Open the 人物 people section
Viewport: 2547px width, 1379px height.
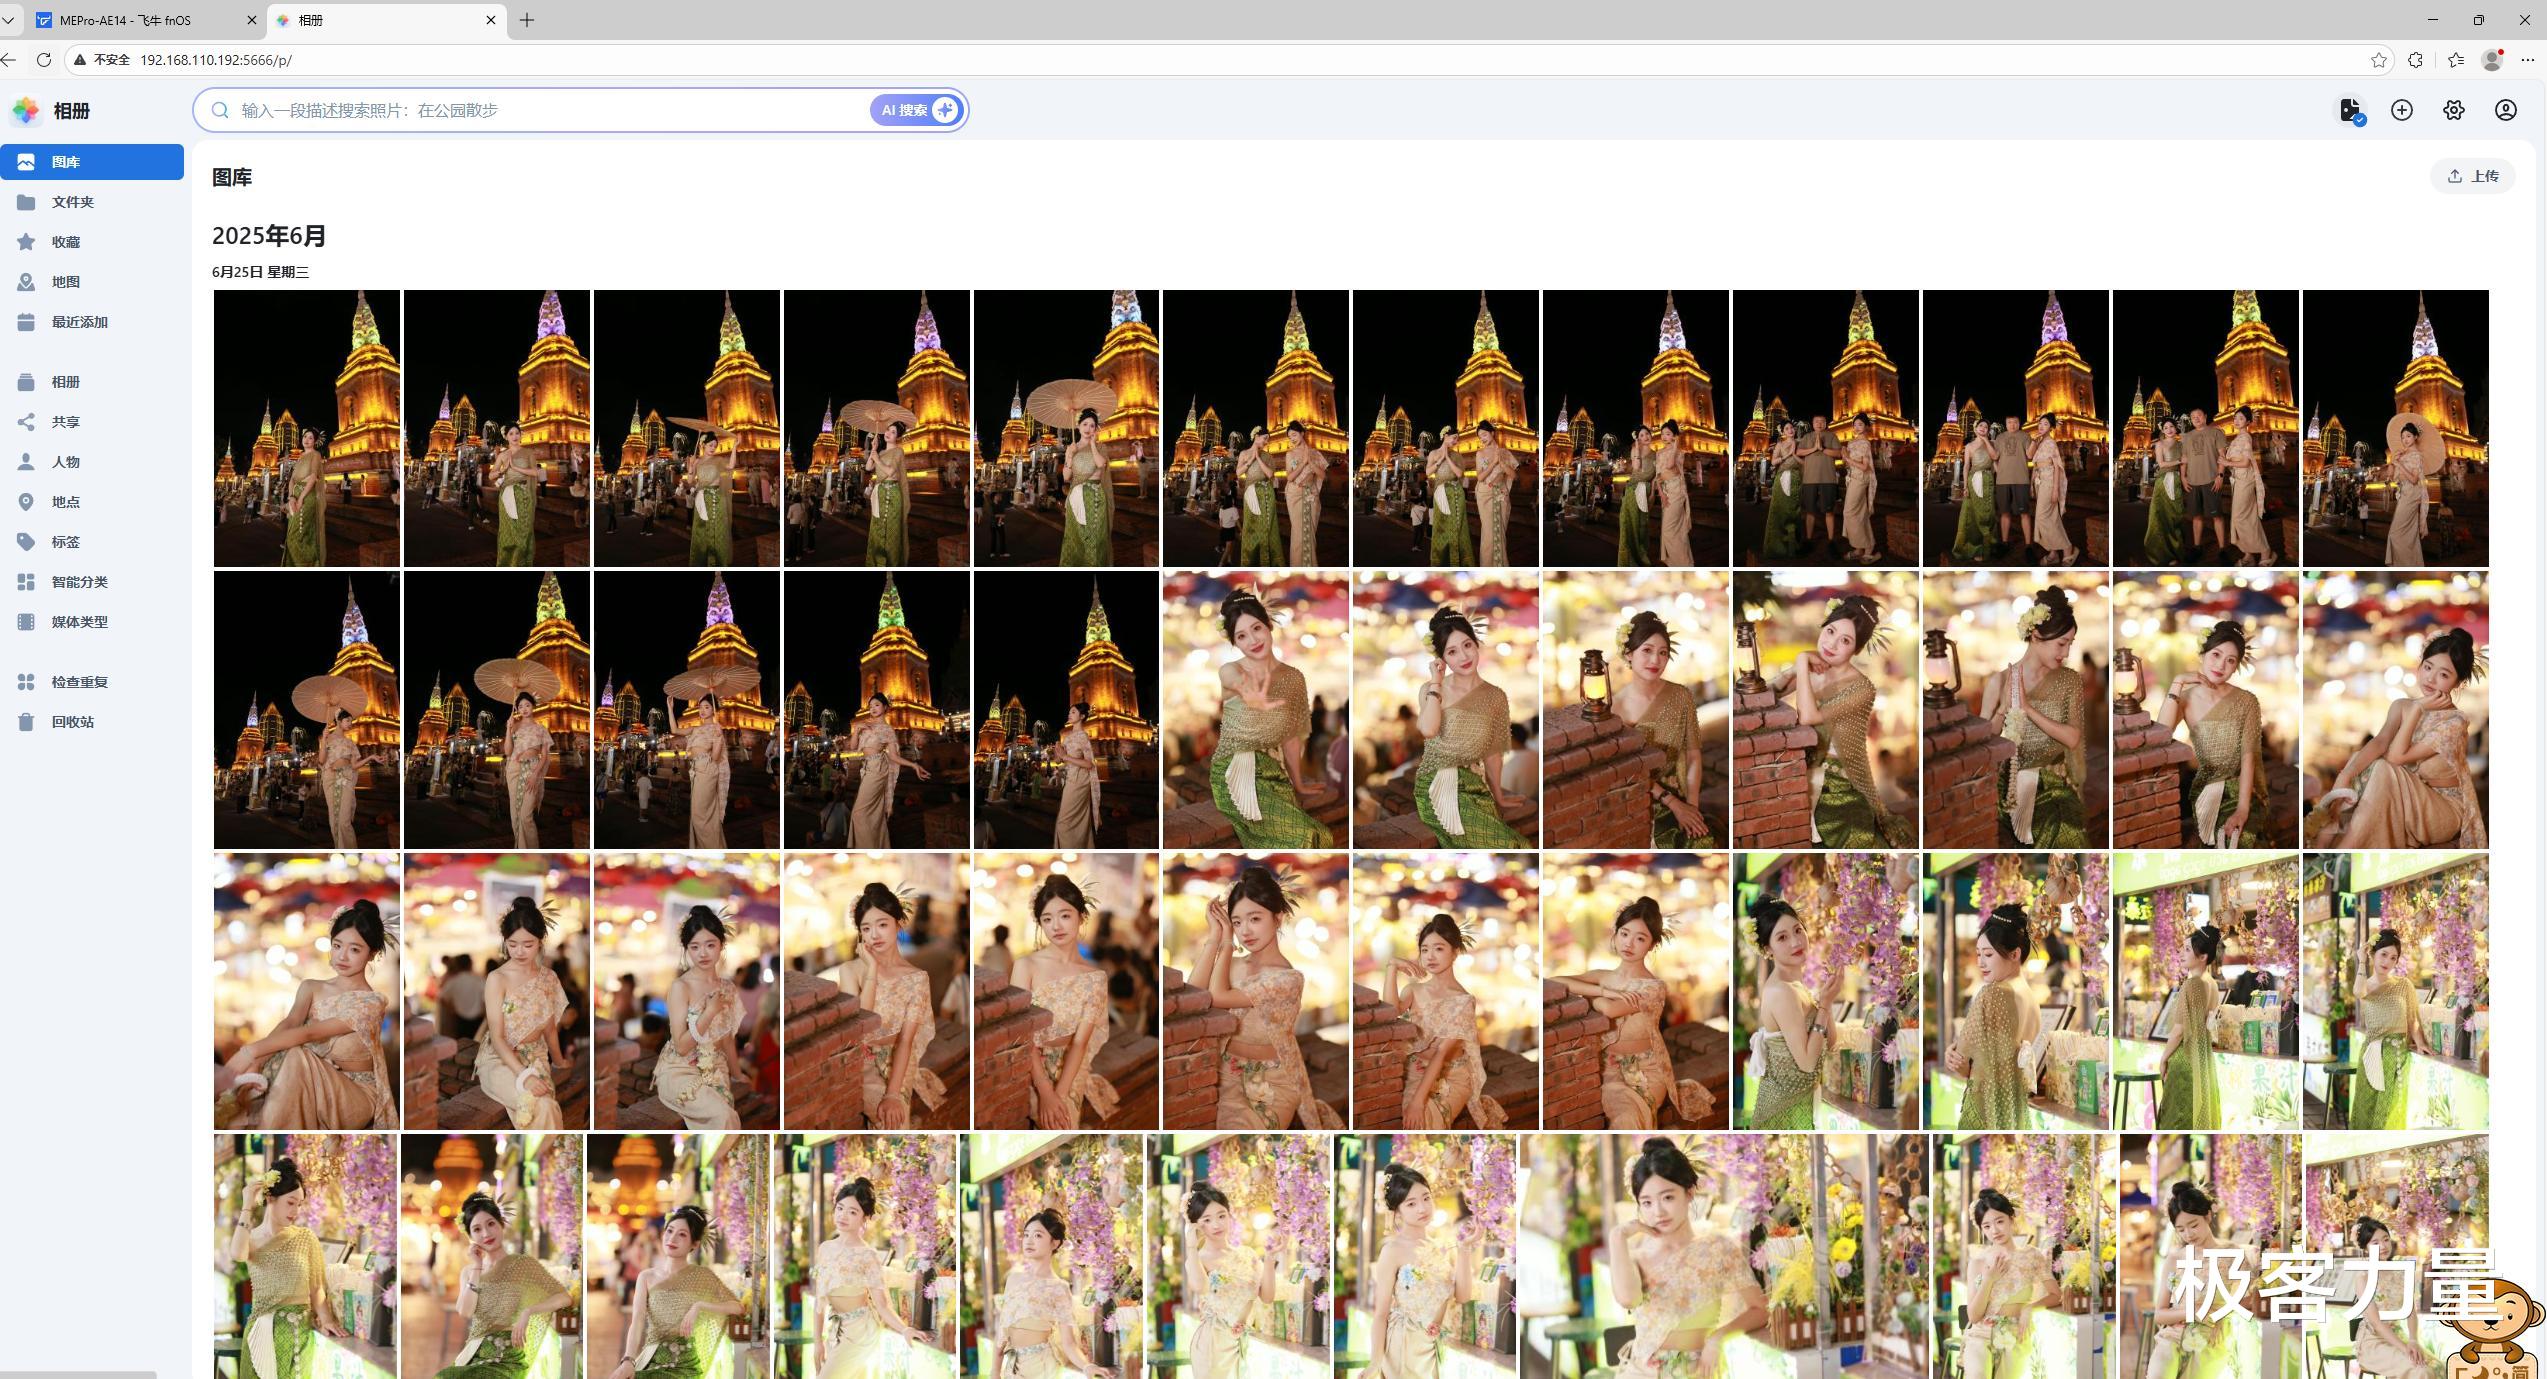point(66,462)
